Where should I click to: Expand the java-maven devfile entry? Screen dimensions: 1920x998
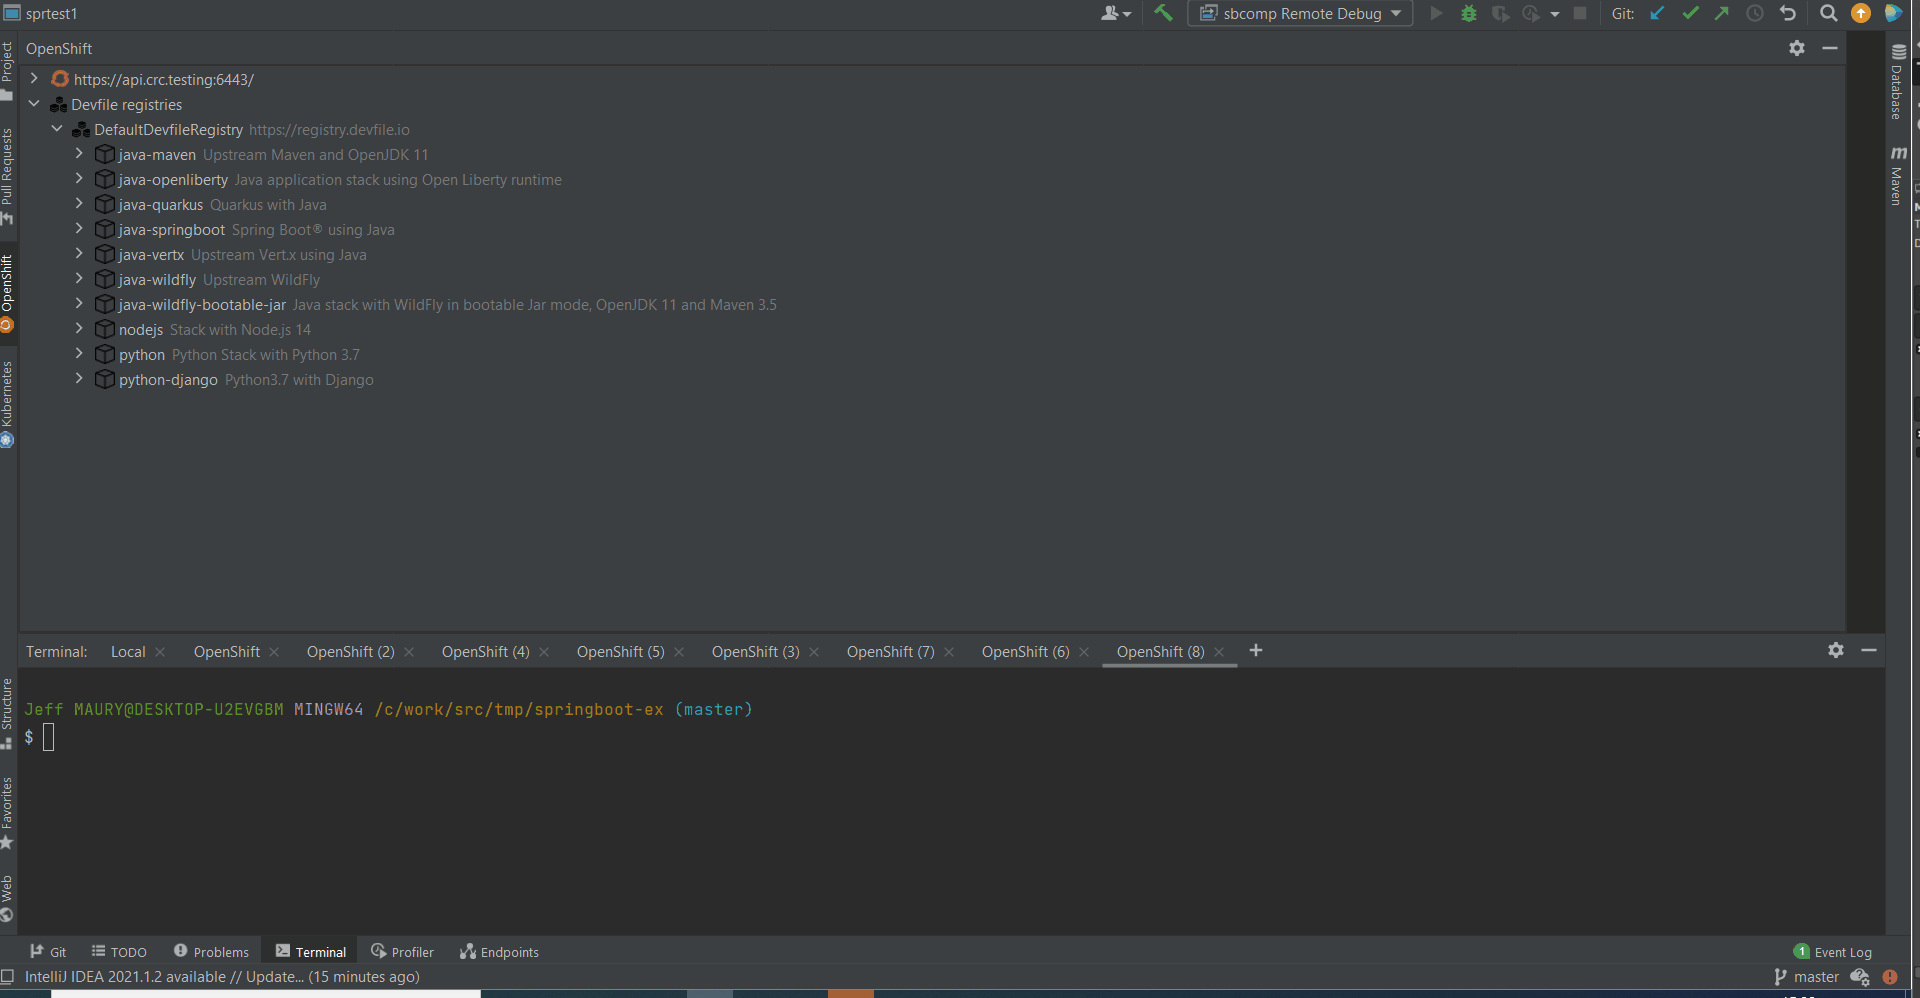pyautogui.click(x=79, y=153)
